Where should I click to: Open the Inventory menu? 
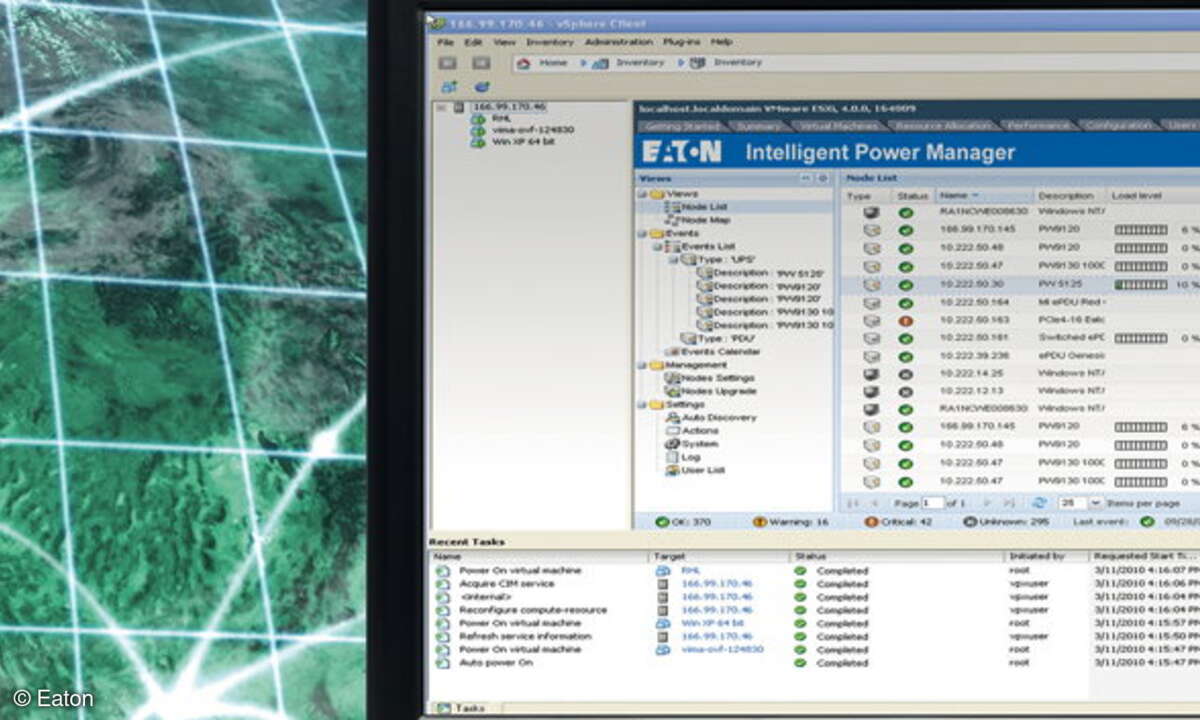[549, 42]
